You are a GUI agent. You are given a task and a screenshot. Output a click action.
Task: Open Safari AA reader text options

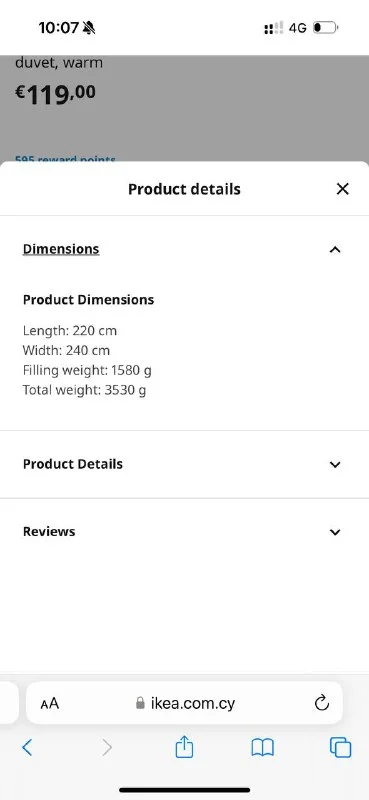50,704
